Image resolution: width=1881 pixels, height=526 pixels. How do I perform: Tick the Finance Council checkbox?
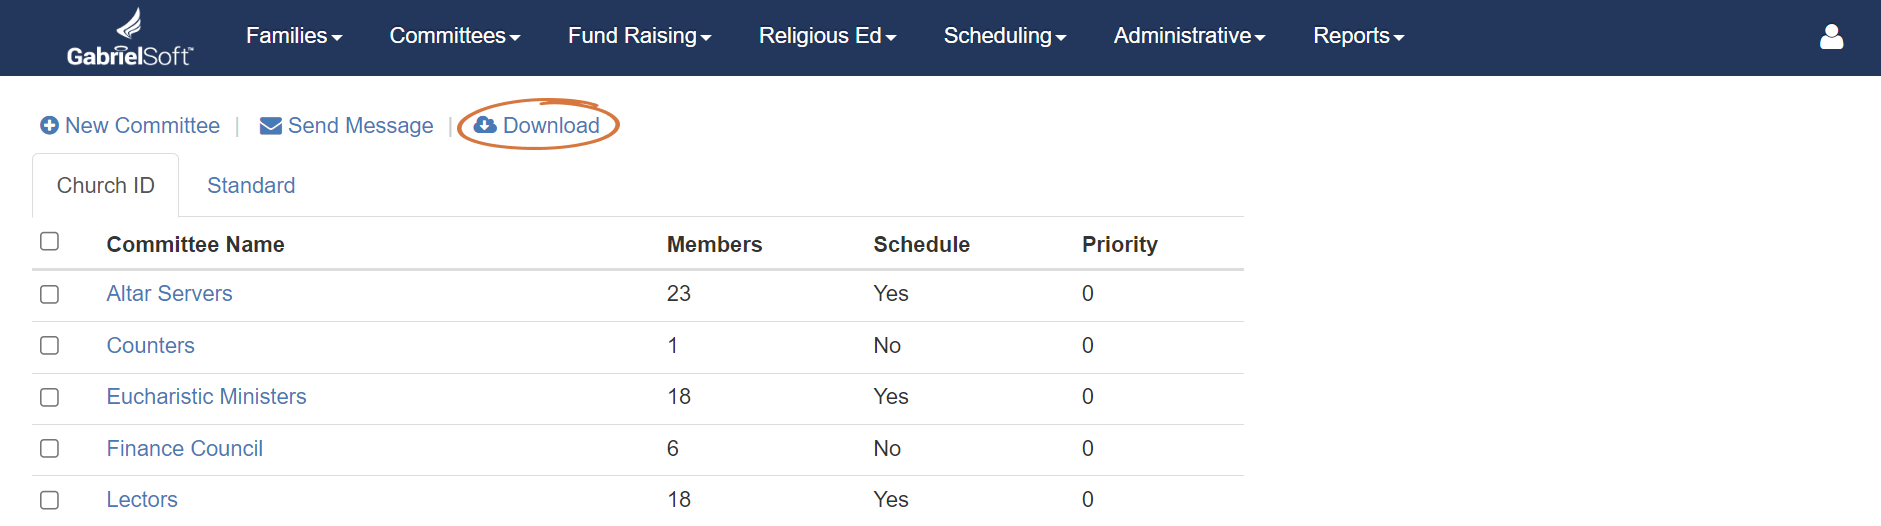[49, 448]
